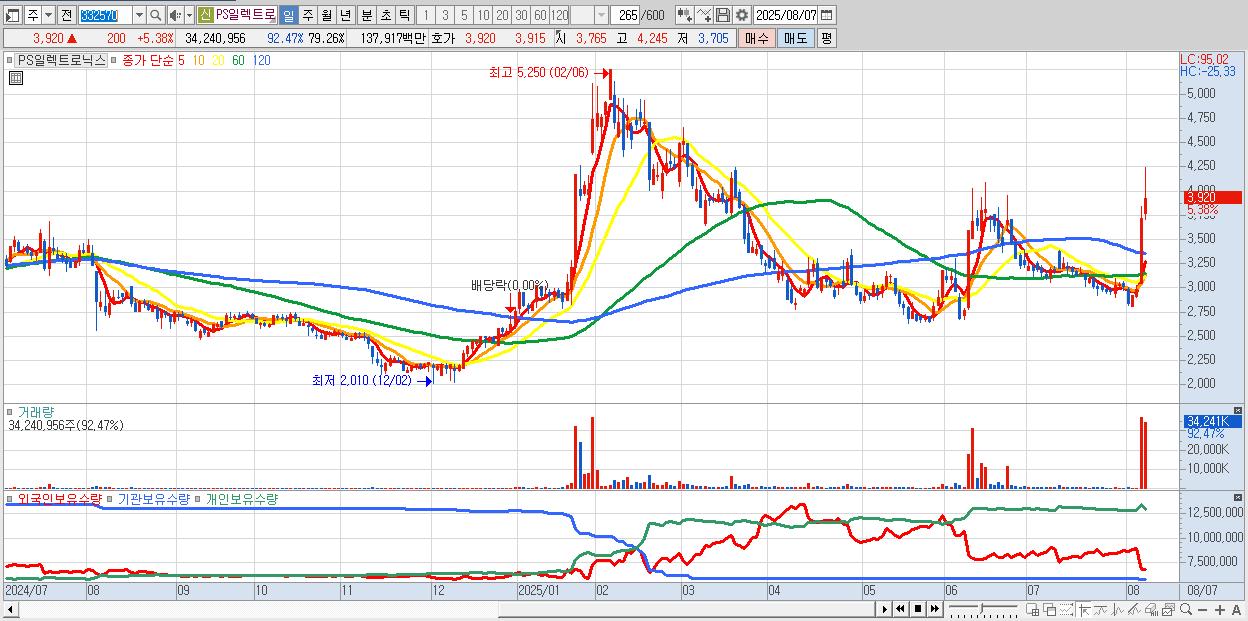Image resolution: width=1248 pixels, height=621 pixels.
Task: Toggle the crosshair cursor icon
Action: pyautogui.click(x=1084, y=609)
